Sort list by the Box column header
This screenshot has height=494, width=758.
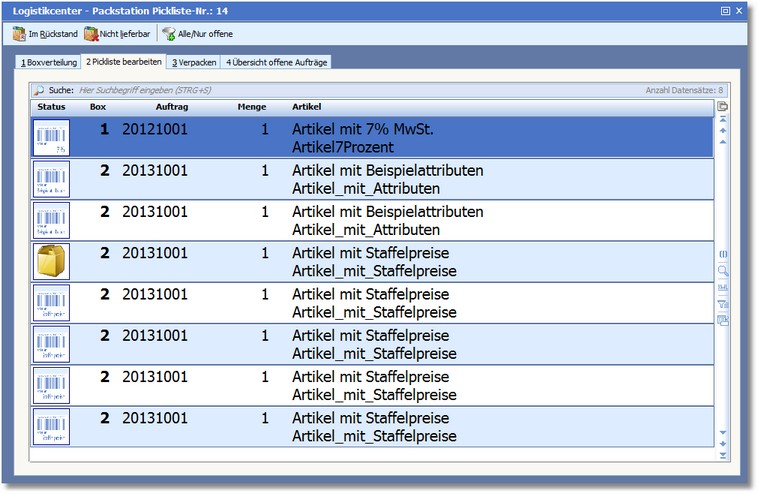(98, 106)
